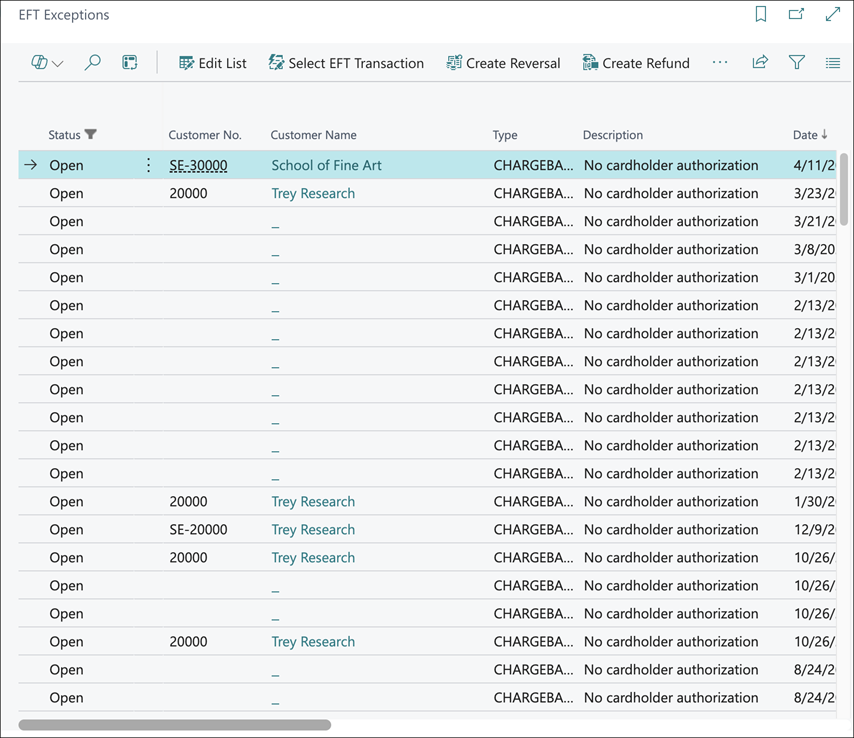
Task: Sort by the Date column header
Action: (x=810, y=135)
